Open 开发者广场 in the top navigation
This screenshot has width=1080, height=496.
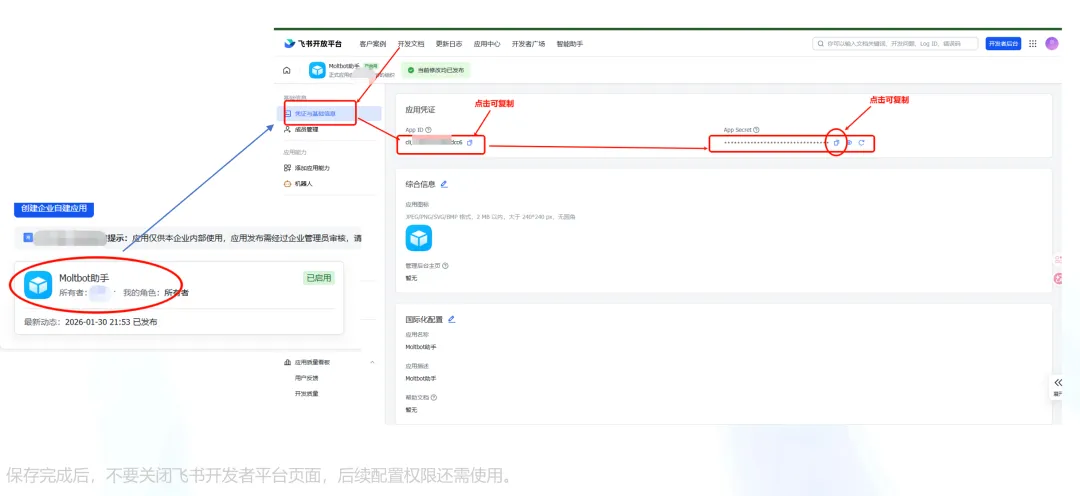pos(528,43)
